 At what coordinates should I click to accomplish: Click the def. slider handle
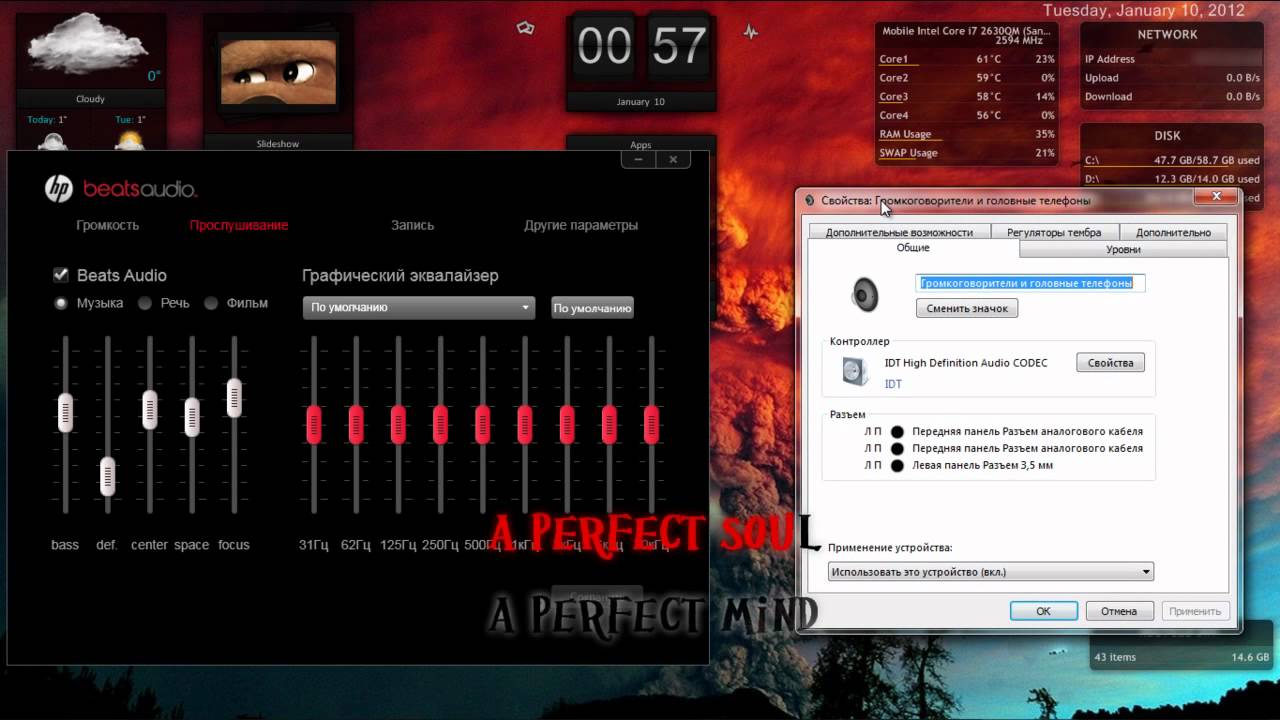(x=107, y=476)
